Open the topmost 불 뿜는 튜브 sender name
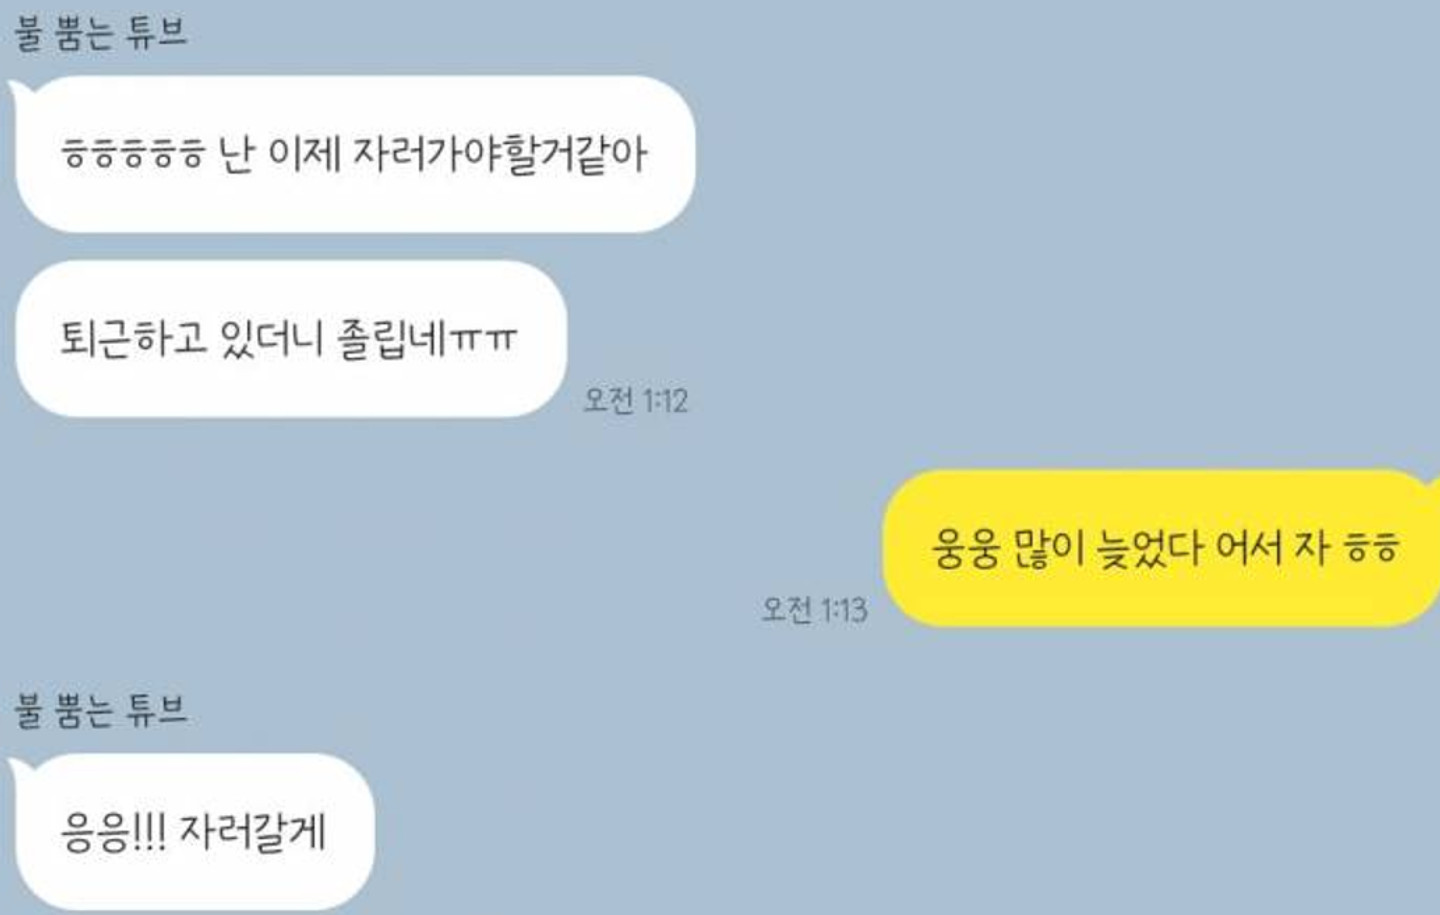The height and width of the screenshot is (915, 1440). click(x=101, y=31)
